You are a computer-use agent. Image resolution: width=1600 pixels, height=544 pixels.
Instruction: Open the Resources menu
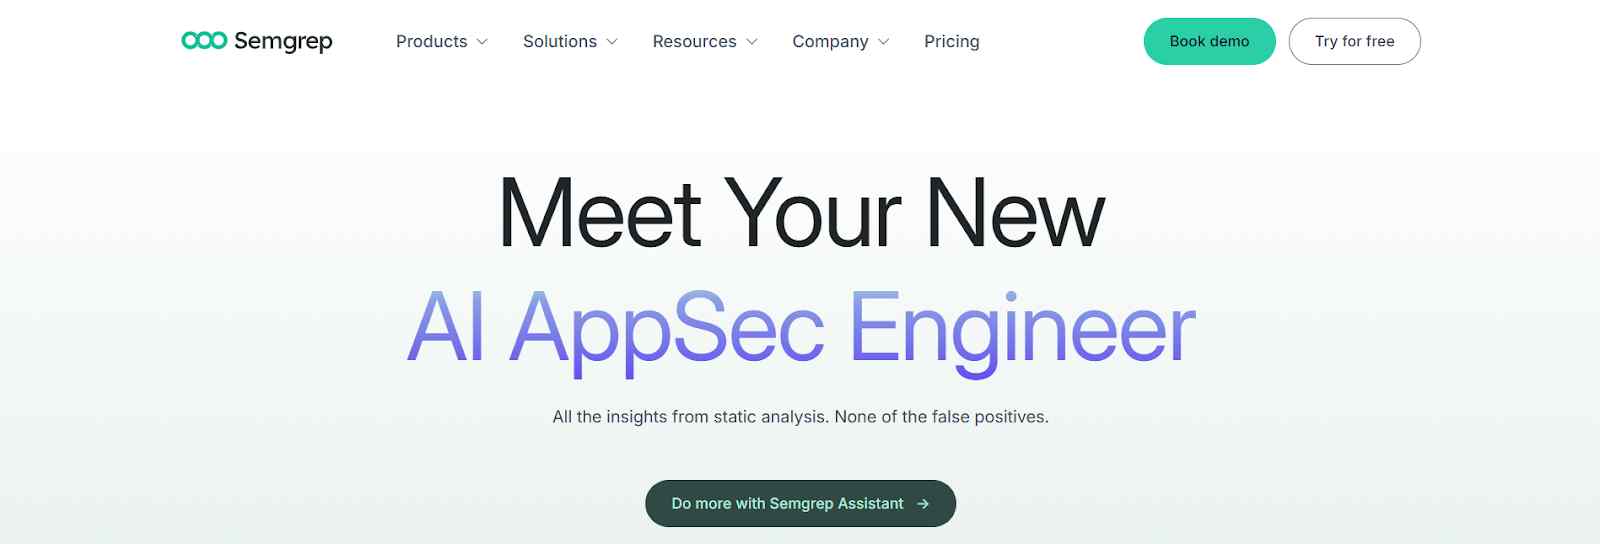tap(694, 41)
